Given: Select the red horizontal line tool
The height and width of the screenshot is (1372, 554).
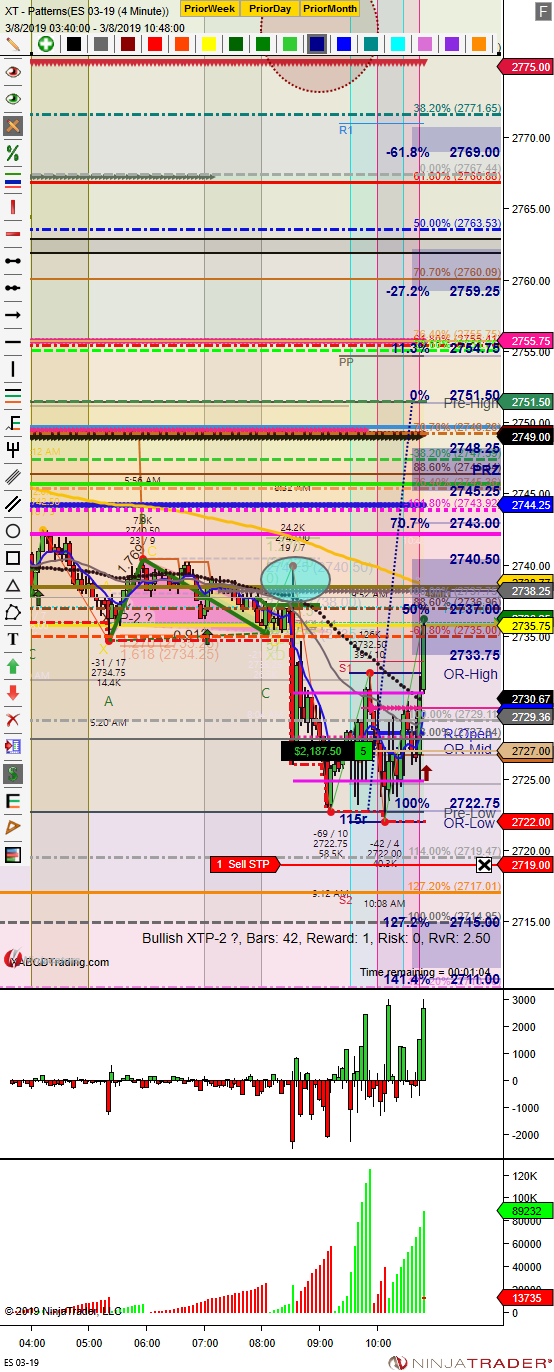Looking at the screenshot, I should coord(13,234).
